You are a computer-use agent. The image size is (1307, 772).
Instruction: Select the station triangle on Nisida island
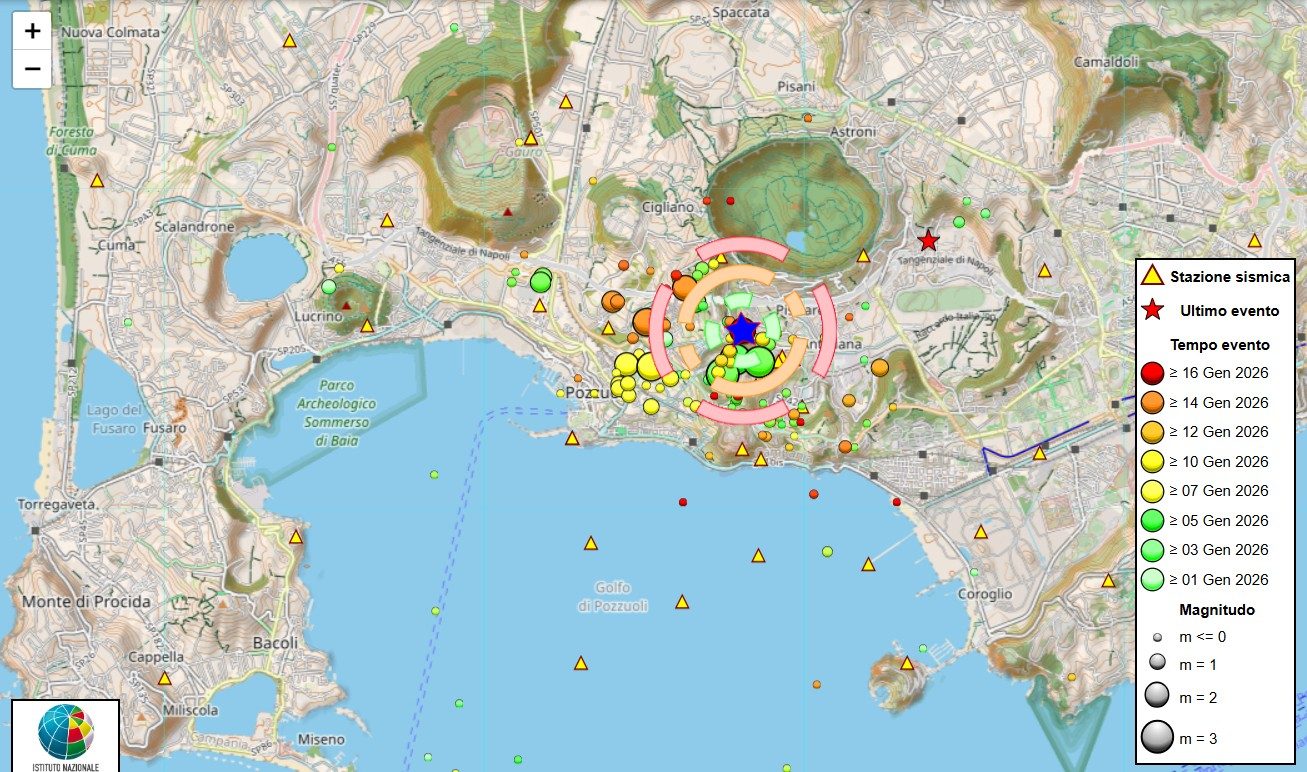(x=907, y=663)
